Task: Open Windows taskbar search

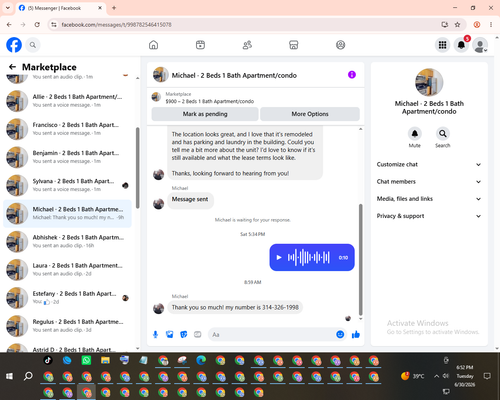Action: pyautogui.click(x=28, y=376)
